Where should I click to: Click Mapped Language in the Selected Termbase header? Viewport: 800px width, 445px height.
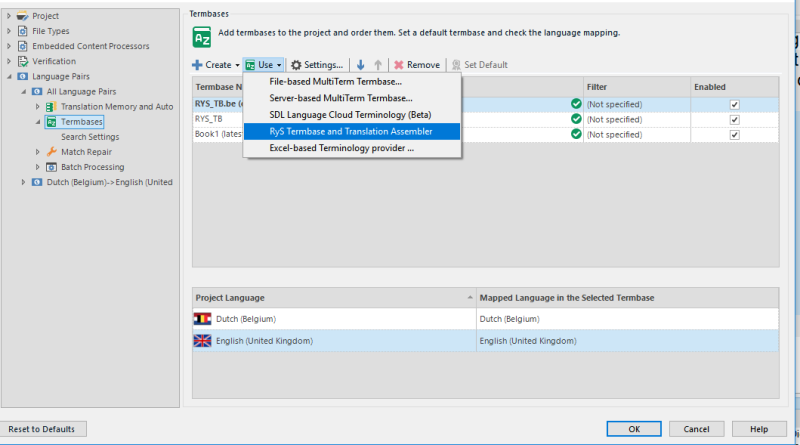[x=628, y=298]
